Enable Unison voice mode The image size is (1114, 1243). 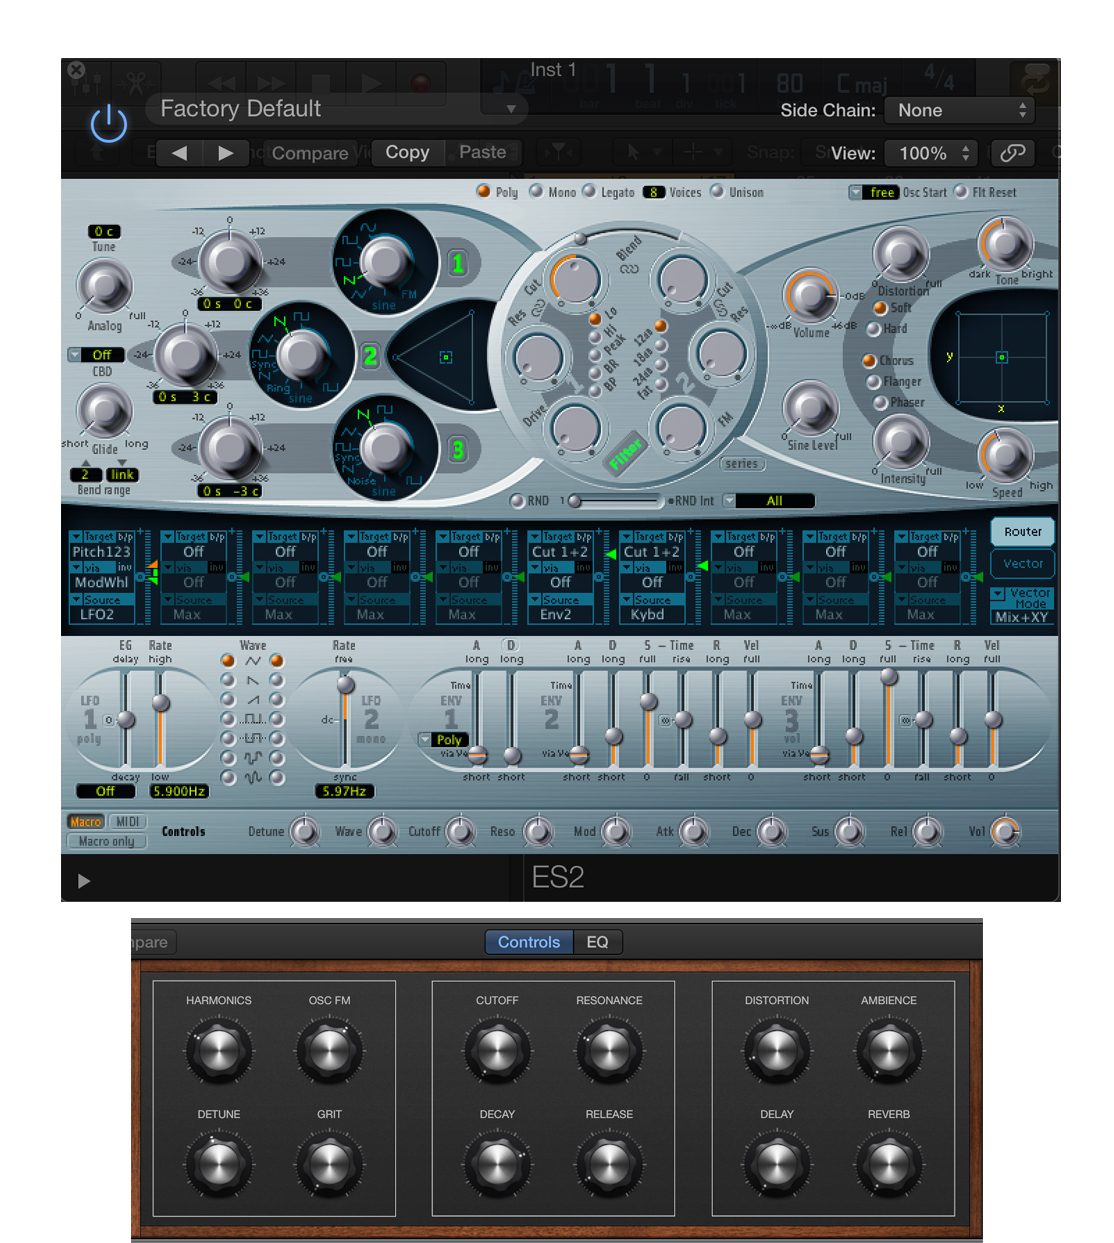point(717,192)
